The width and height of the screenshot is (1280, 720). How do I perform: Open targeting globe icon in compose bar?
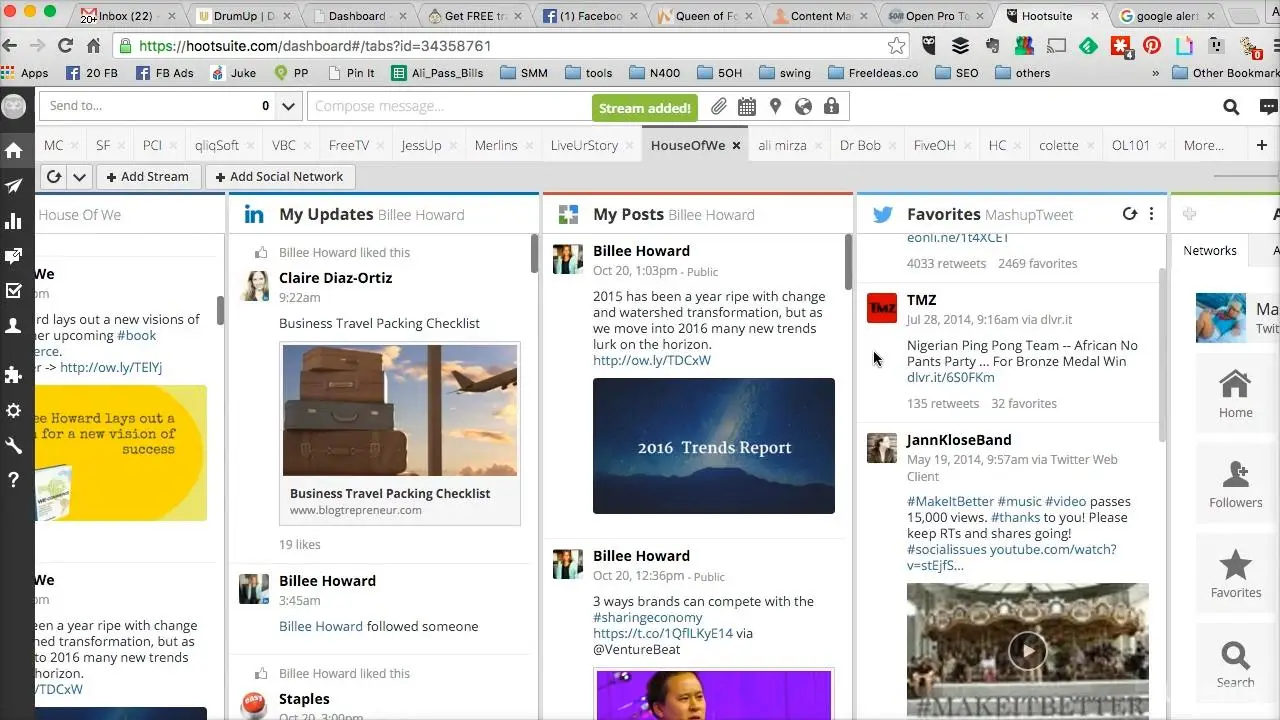coord(803,107)
